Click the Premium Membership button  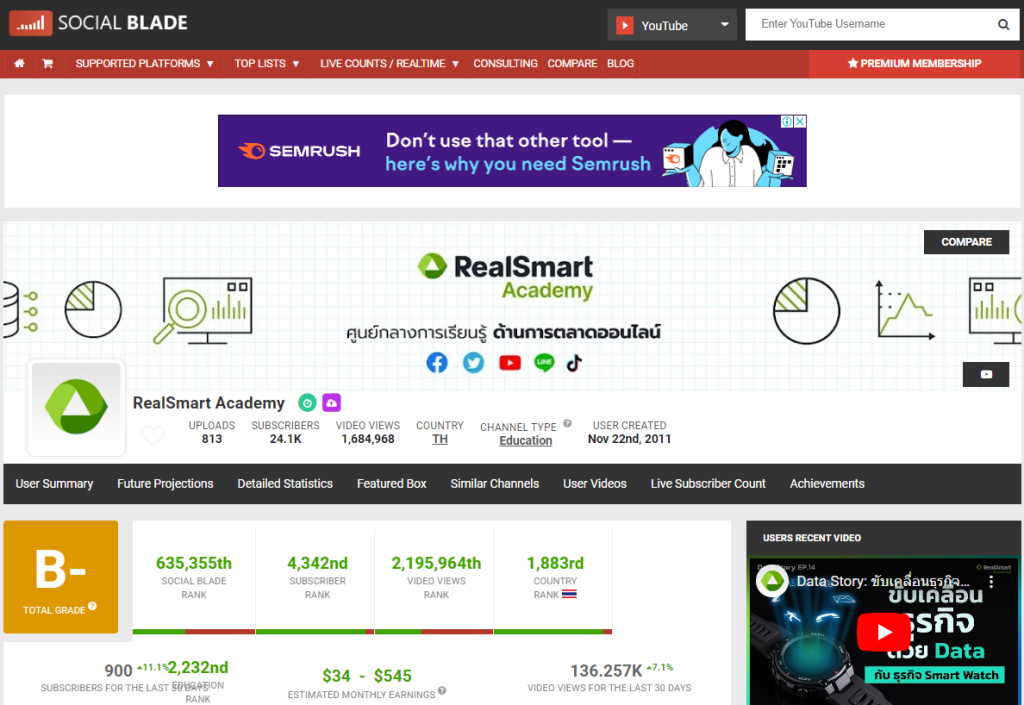[914, 63]
